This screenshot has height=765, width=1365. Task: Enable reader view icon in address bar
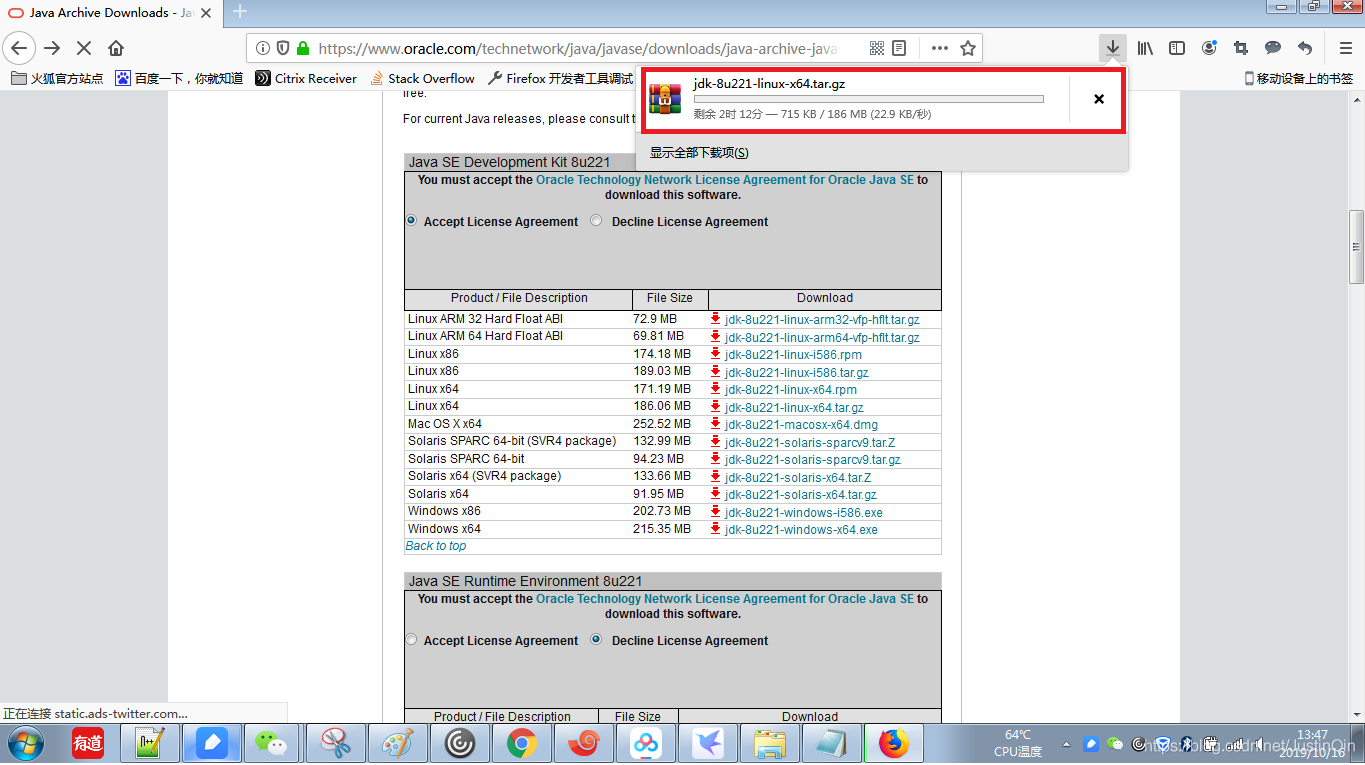[899, 48]
